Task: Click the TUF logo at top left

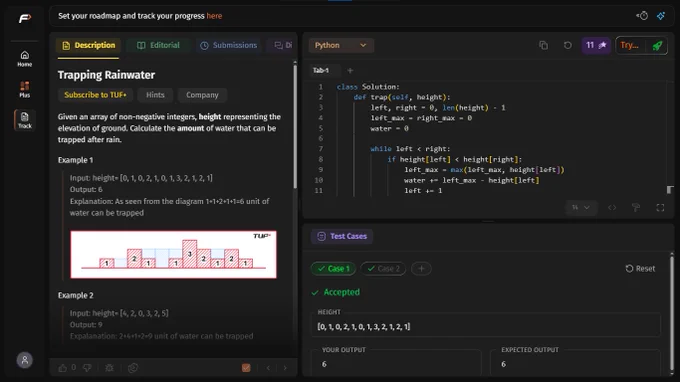Action: coord(25,18)
